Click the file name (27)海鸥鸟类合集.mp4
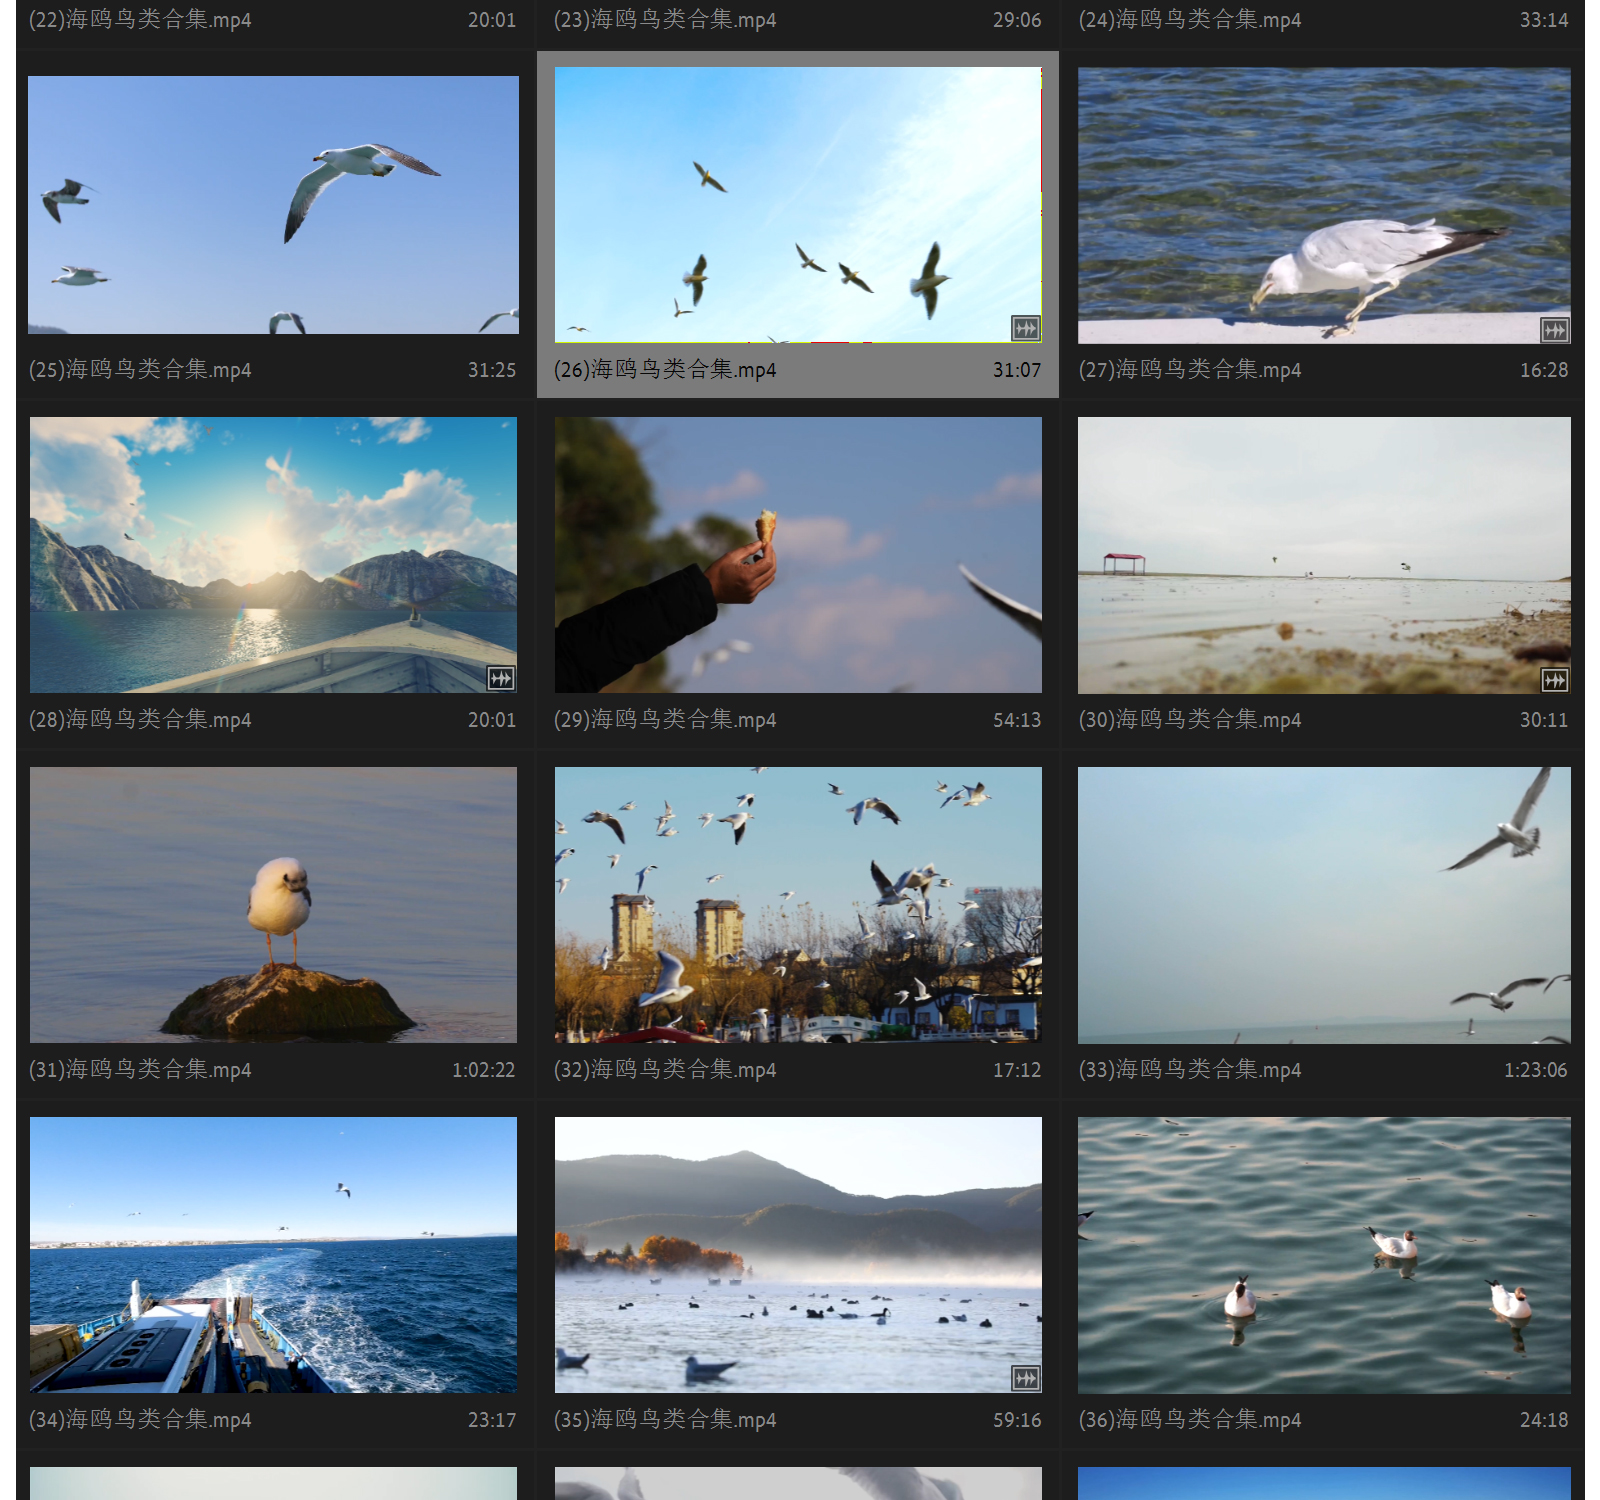This screenshot has width=1600, height=1500. click(1190, 370)
